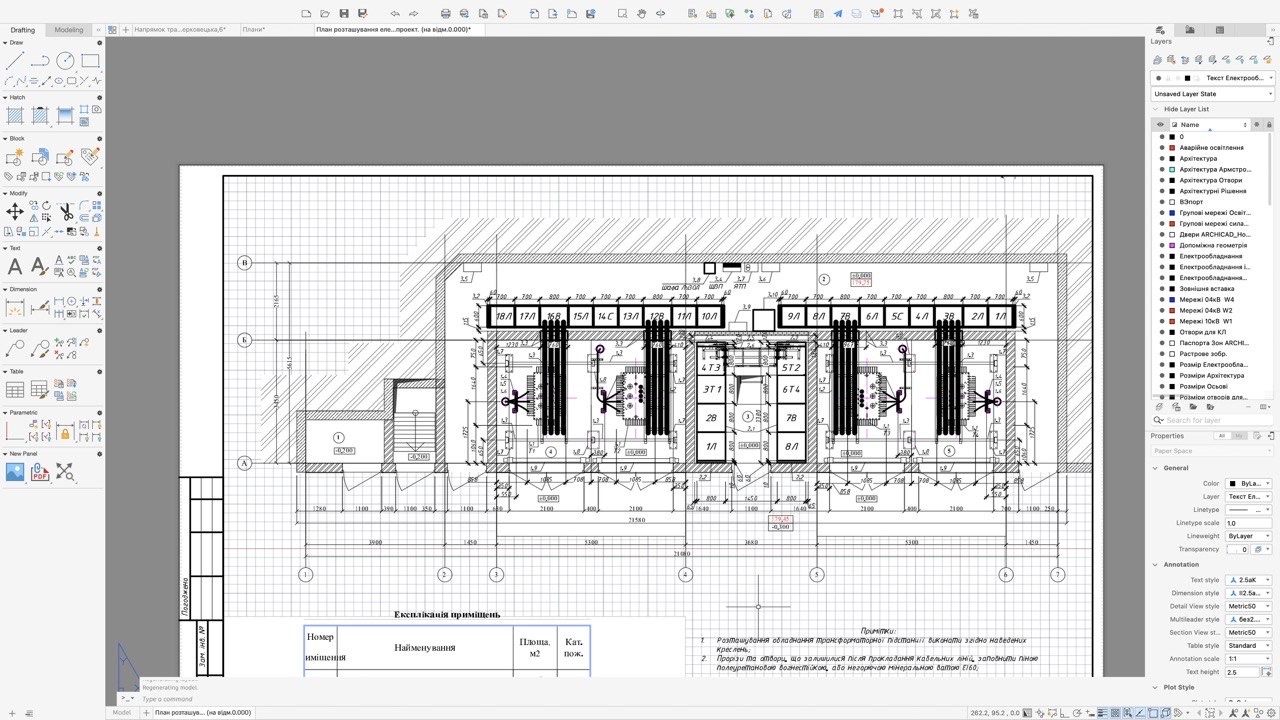
Task: Activate the Pan hand tool
Action: (x=641, y=13)
